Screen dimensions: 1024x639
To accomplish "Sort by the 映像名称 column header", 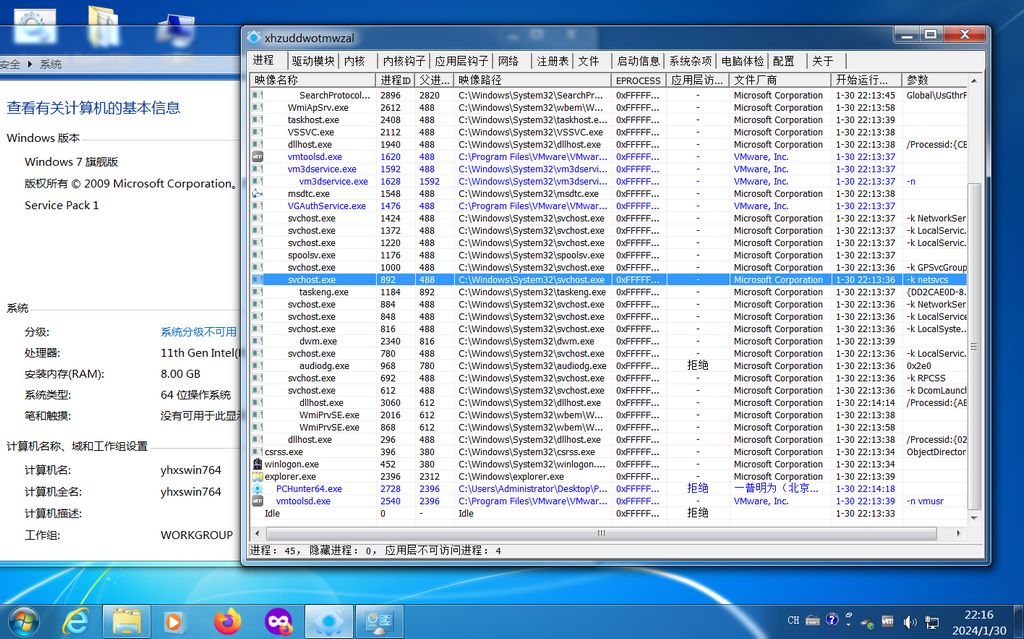I will point(313,80).
